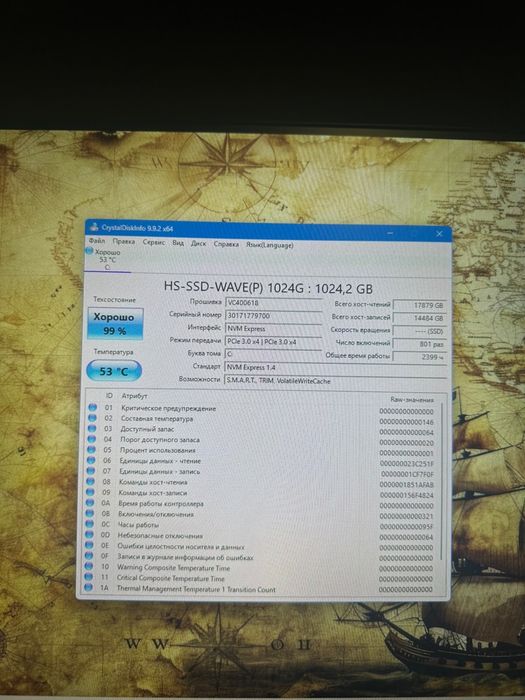Click status circle of 07 Единицы данных - запись

(x=91, y=471)
